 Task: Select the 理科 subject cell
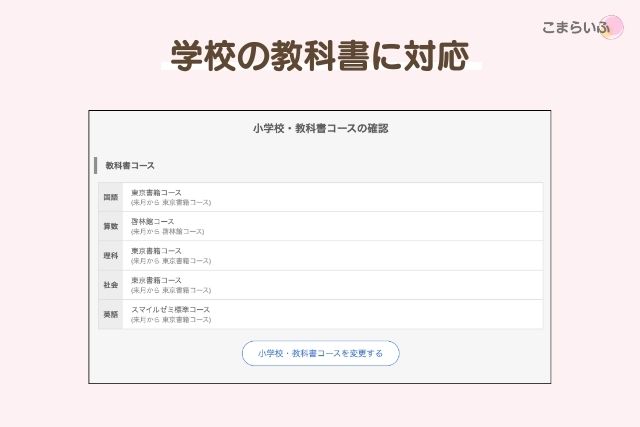click(111, 256)
